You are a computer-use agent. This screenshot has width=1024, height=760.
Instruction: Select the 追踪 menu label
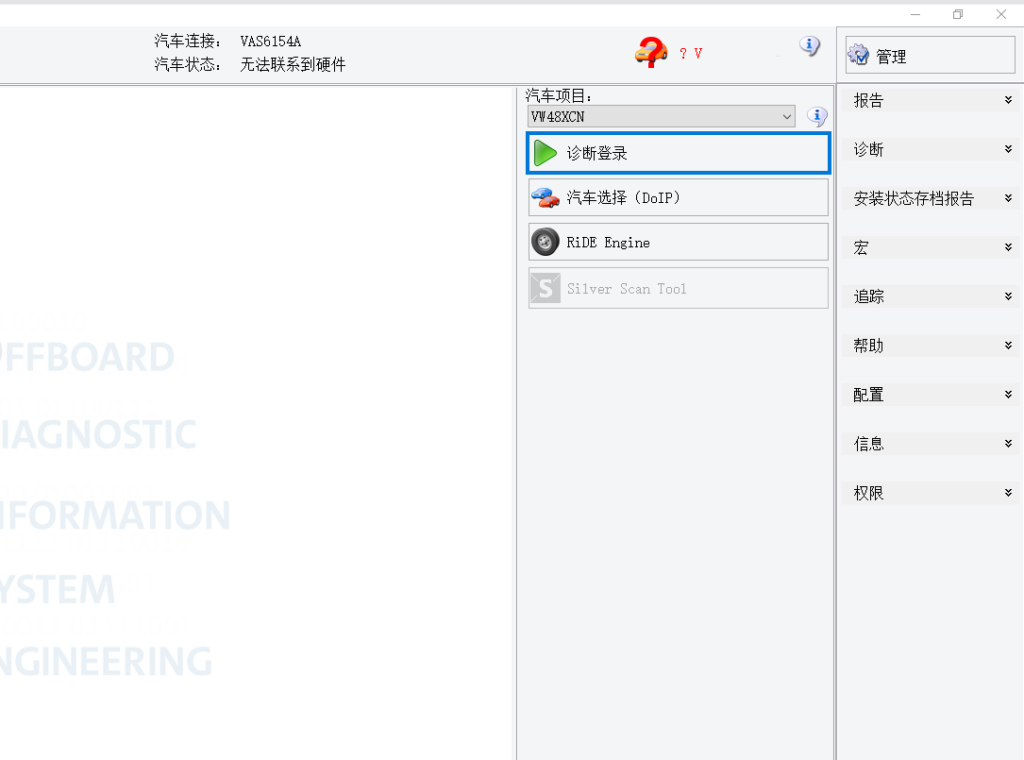[869, 296]
